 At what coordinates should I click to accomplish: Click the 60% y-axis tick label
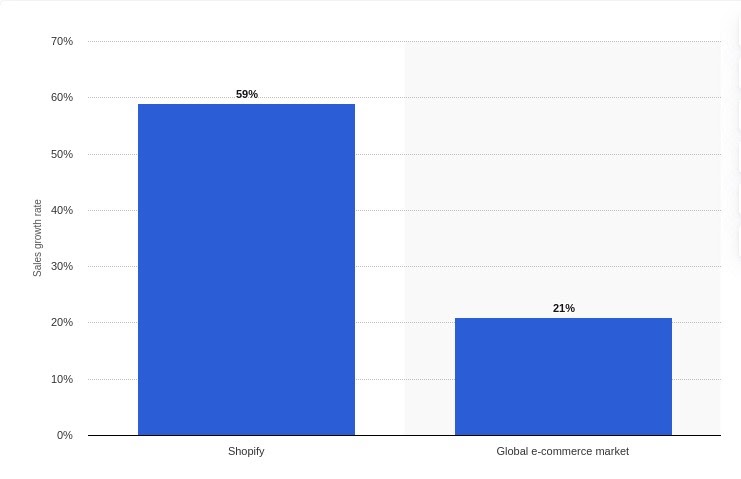click(x=62, y=97)
